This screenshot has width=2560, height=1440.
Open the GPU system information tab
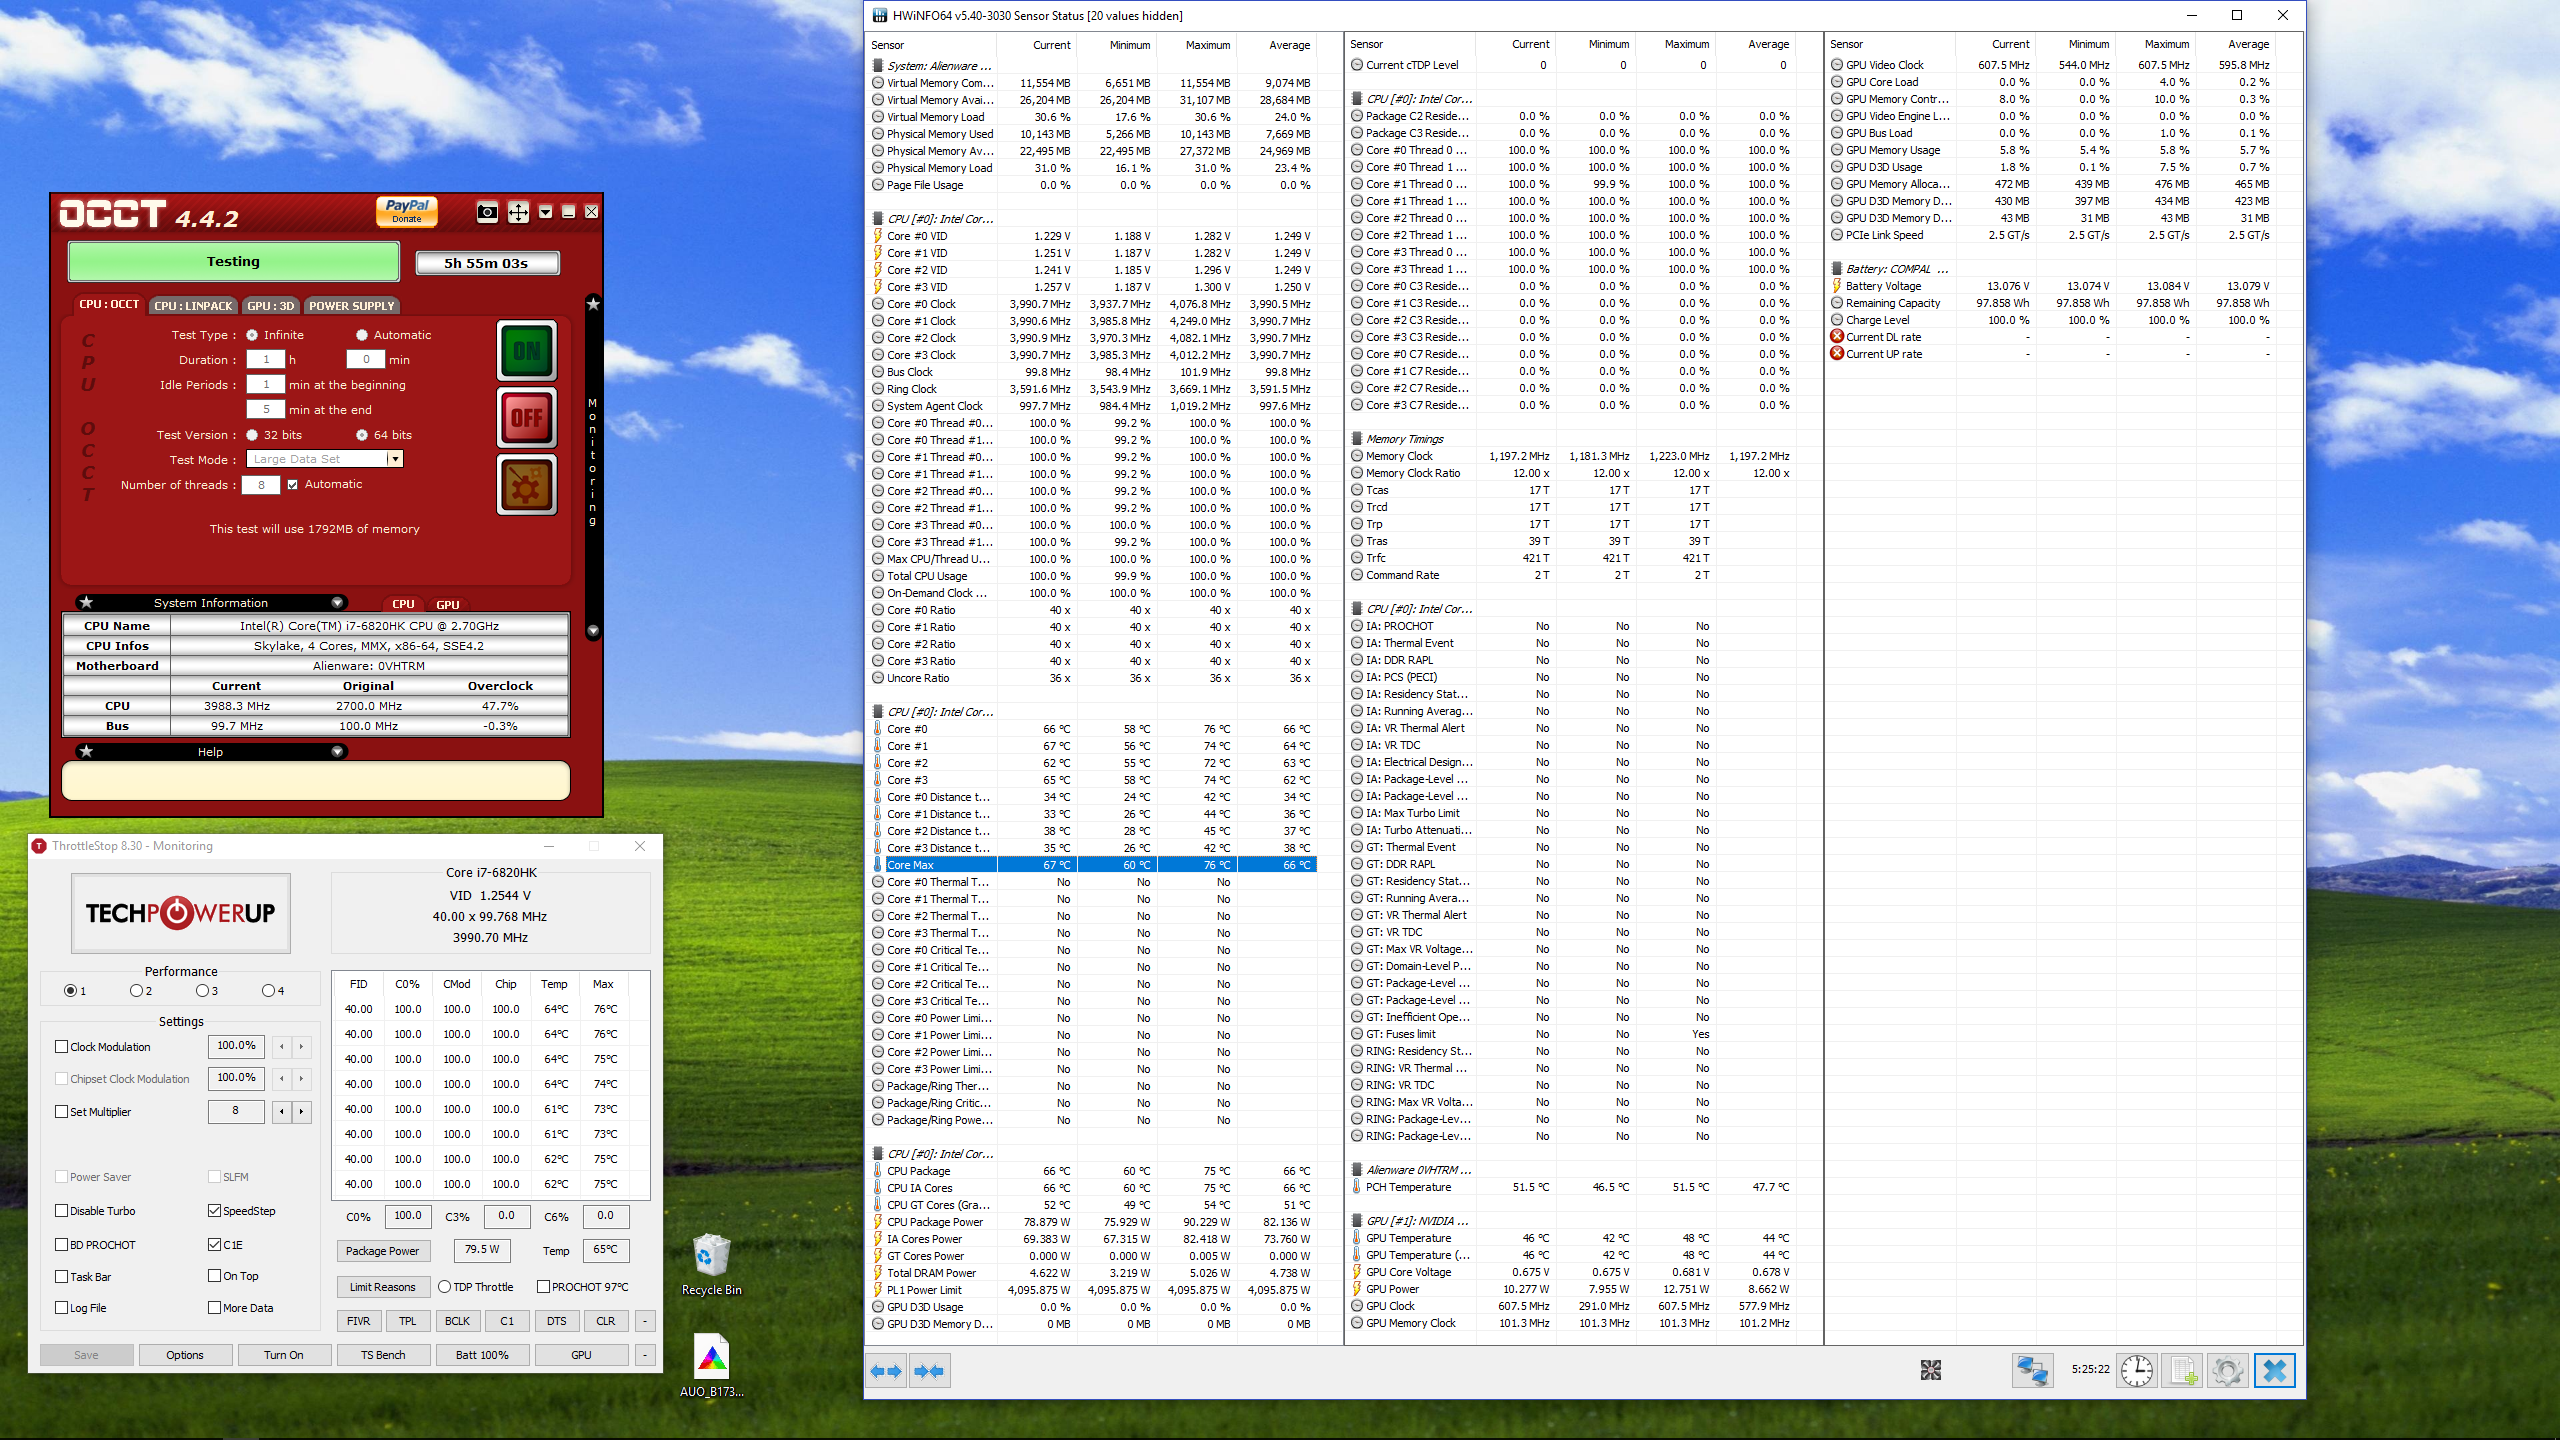[x=448, y=604]
